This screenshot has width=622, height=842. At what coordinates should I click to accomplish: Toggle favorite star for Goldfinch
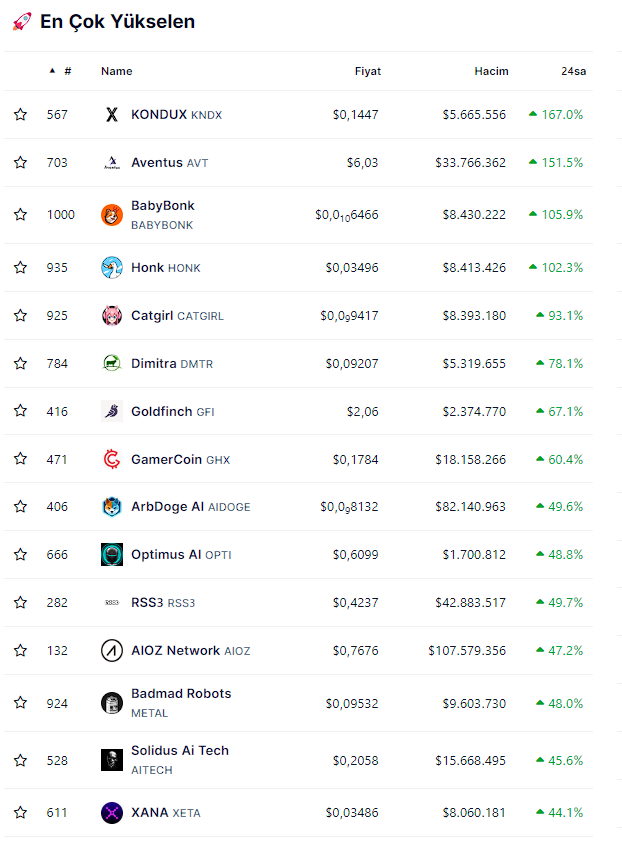click(x=21, y=411)
